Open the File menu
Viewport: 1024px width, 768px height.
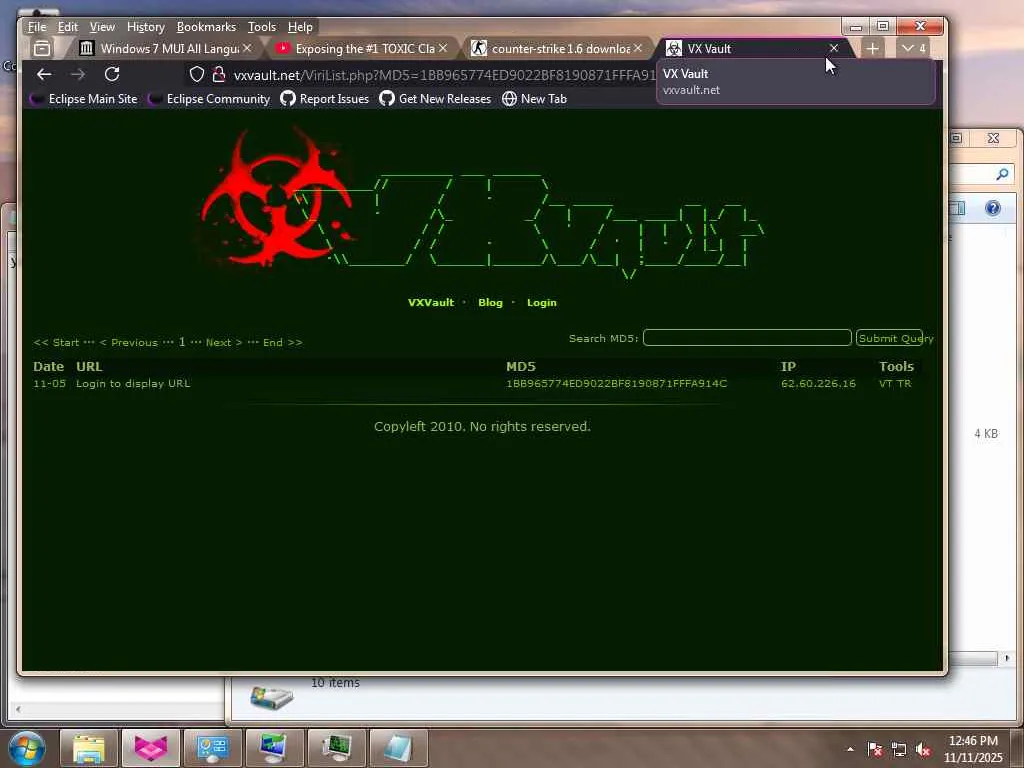[x=37, y=27]
